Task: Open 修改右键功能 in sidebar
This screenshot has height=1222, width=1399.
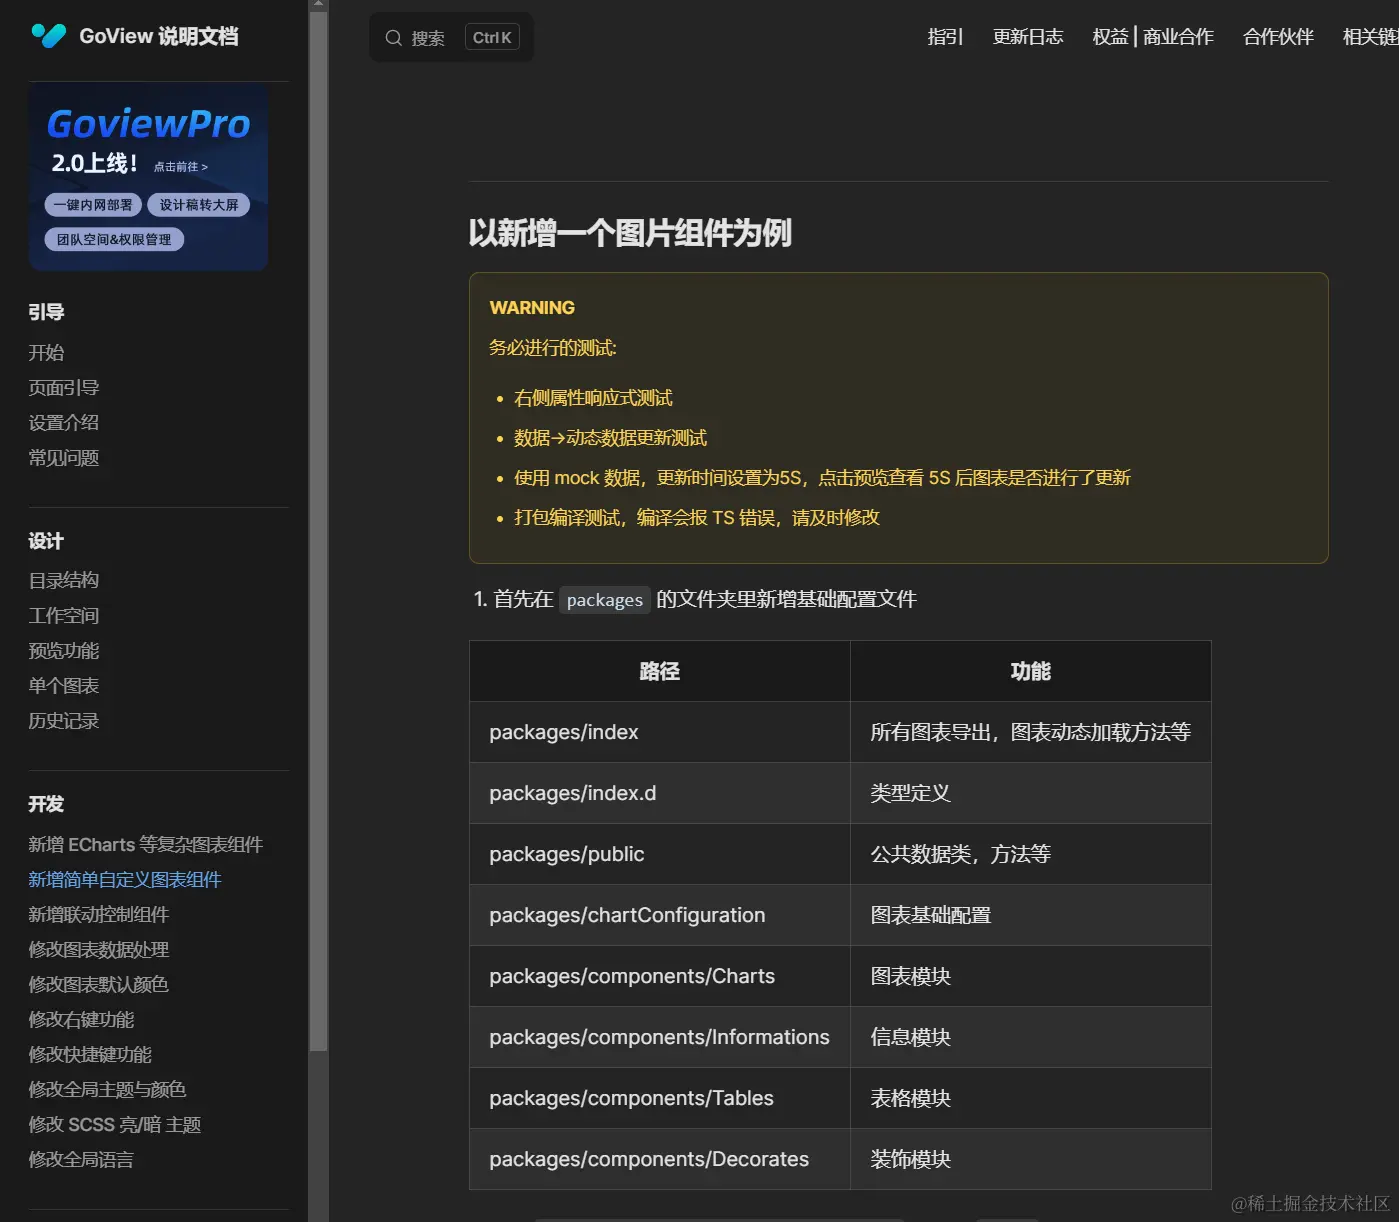Action: click(x=81, y=1020)
